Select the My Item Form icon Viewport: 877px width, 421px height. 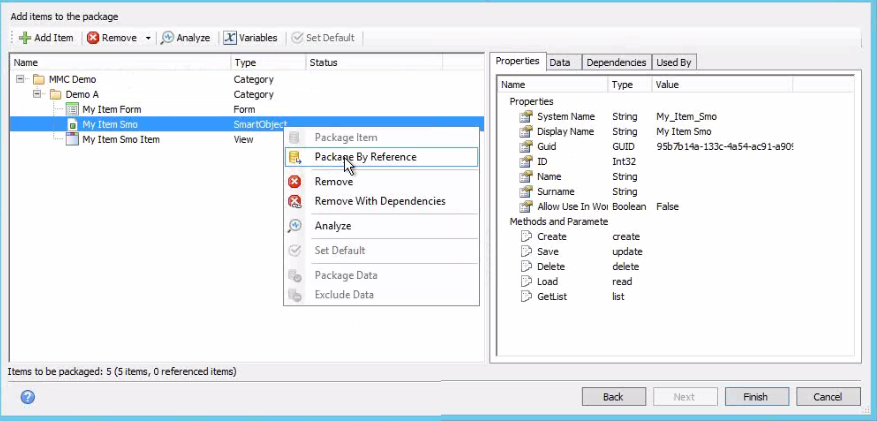[72, 109]
